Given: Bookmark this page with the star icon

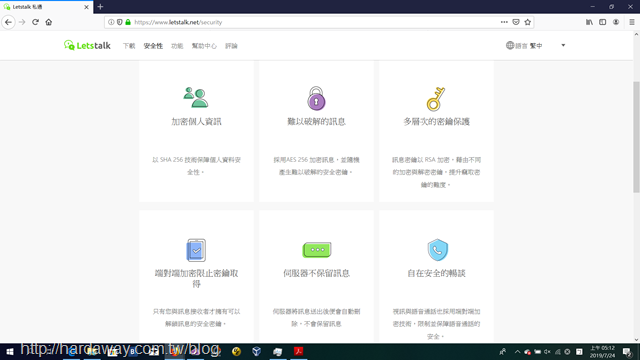Looking at the screenshot, I should (x=527, y=22).
